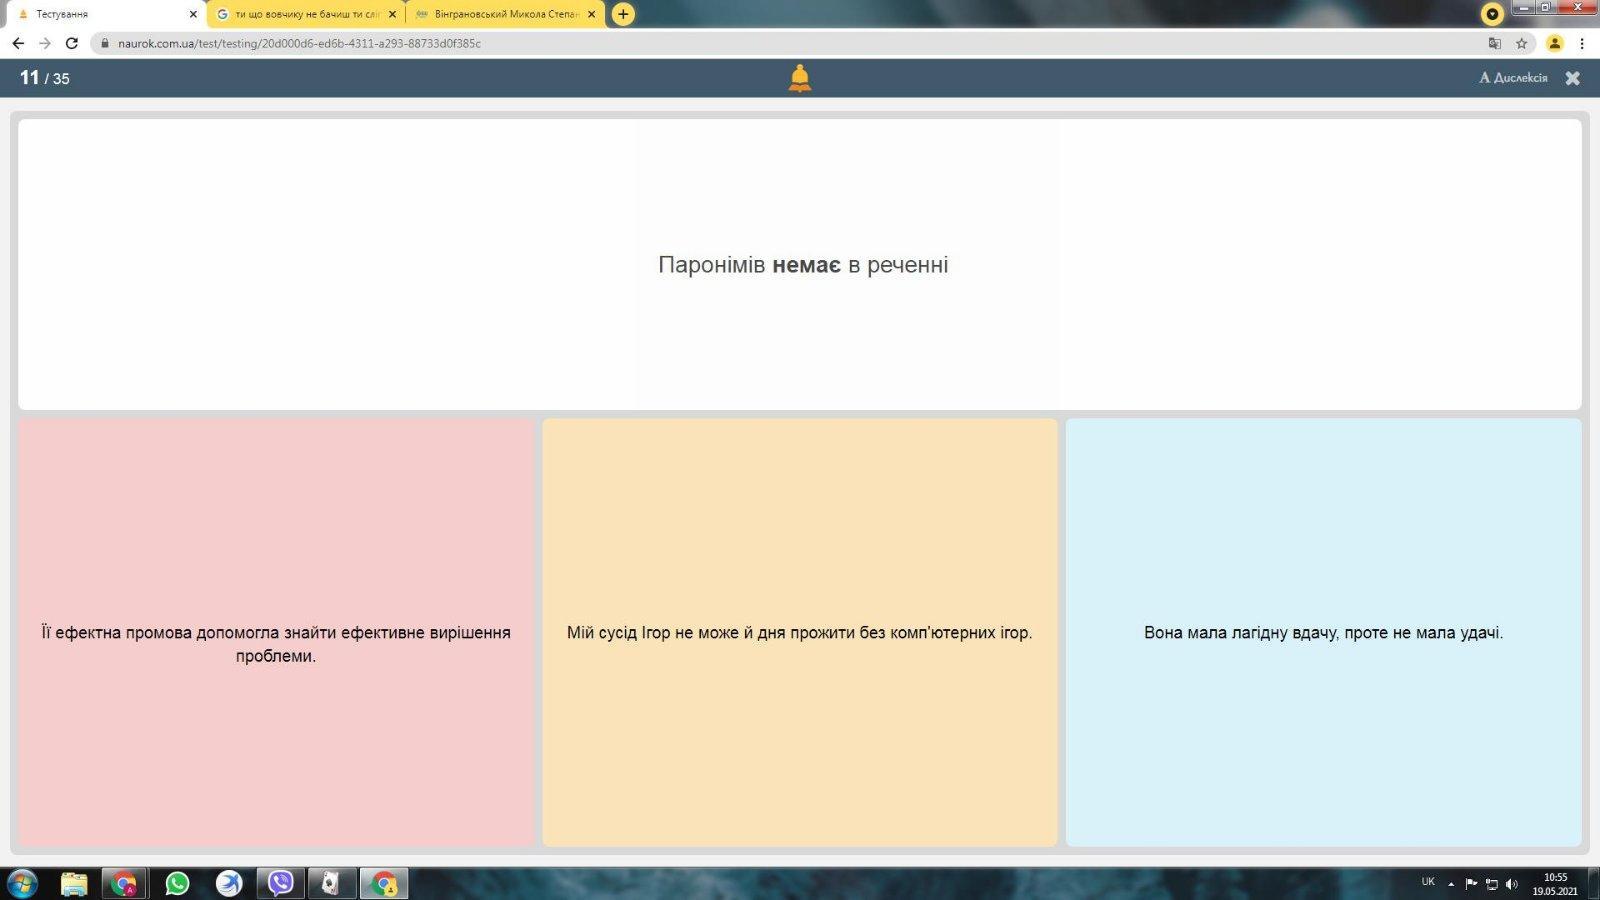Image resolution: width=1600 pixels, height=900 pixels.
Task: Click the question text Паронімів немає в реченні
Action: (803, 265)
